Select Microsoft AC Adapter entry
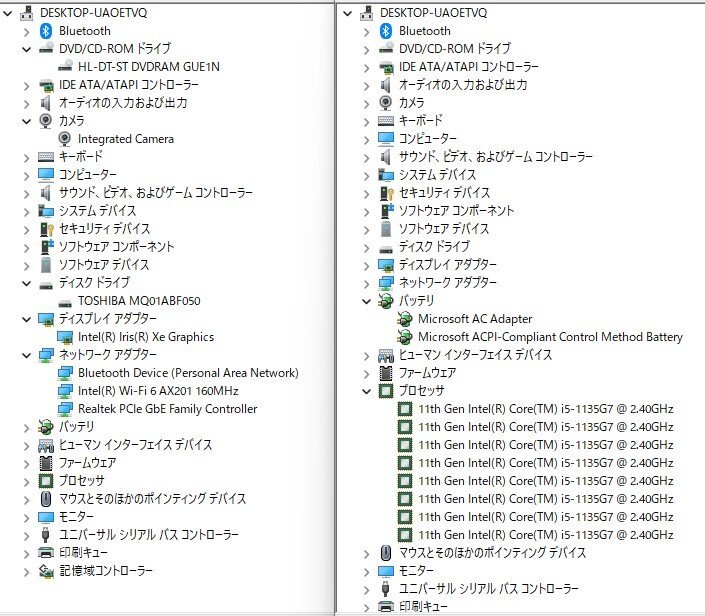The height and width of the screenshot is (616, 705). [475, 319]
